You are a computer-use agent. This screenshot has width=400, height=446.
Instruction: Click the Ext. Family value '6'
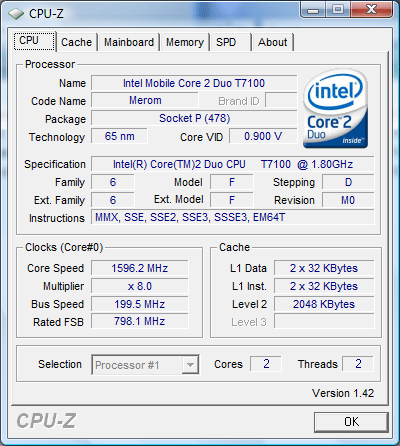tap(113, 200)
